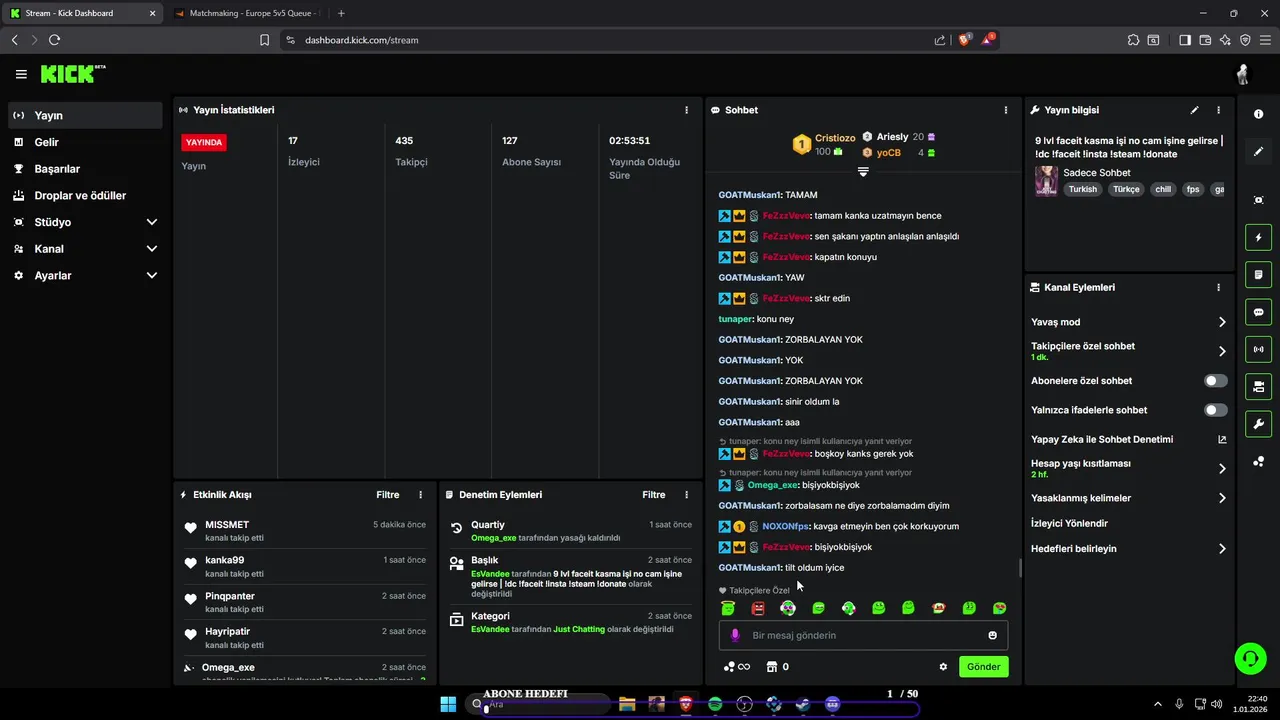Click the broadcast signal icon in right sidebar
Image resolution: width=1280 pixels, height=720 pixels.
pos(1258,349)
